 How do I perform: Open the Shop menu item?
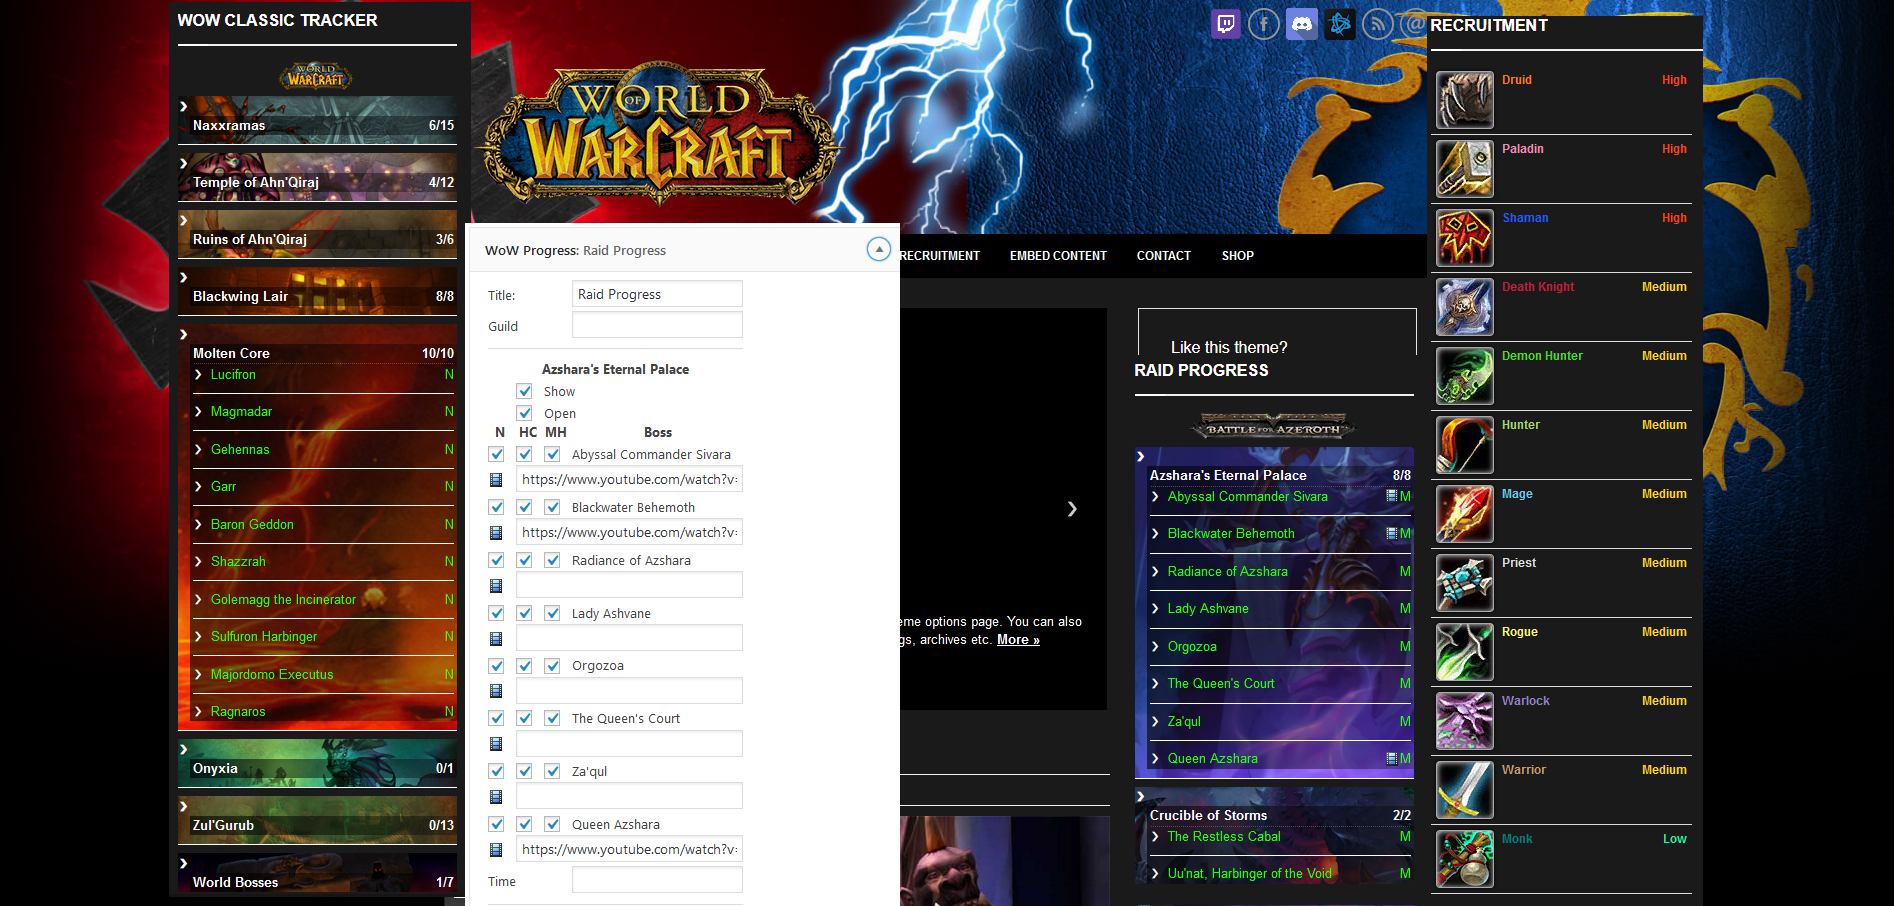[1237, 256]
